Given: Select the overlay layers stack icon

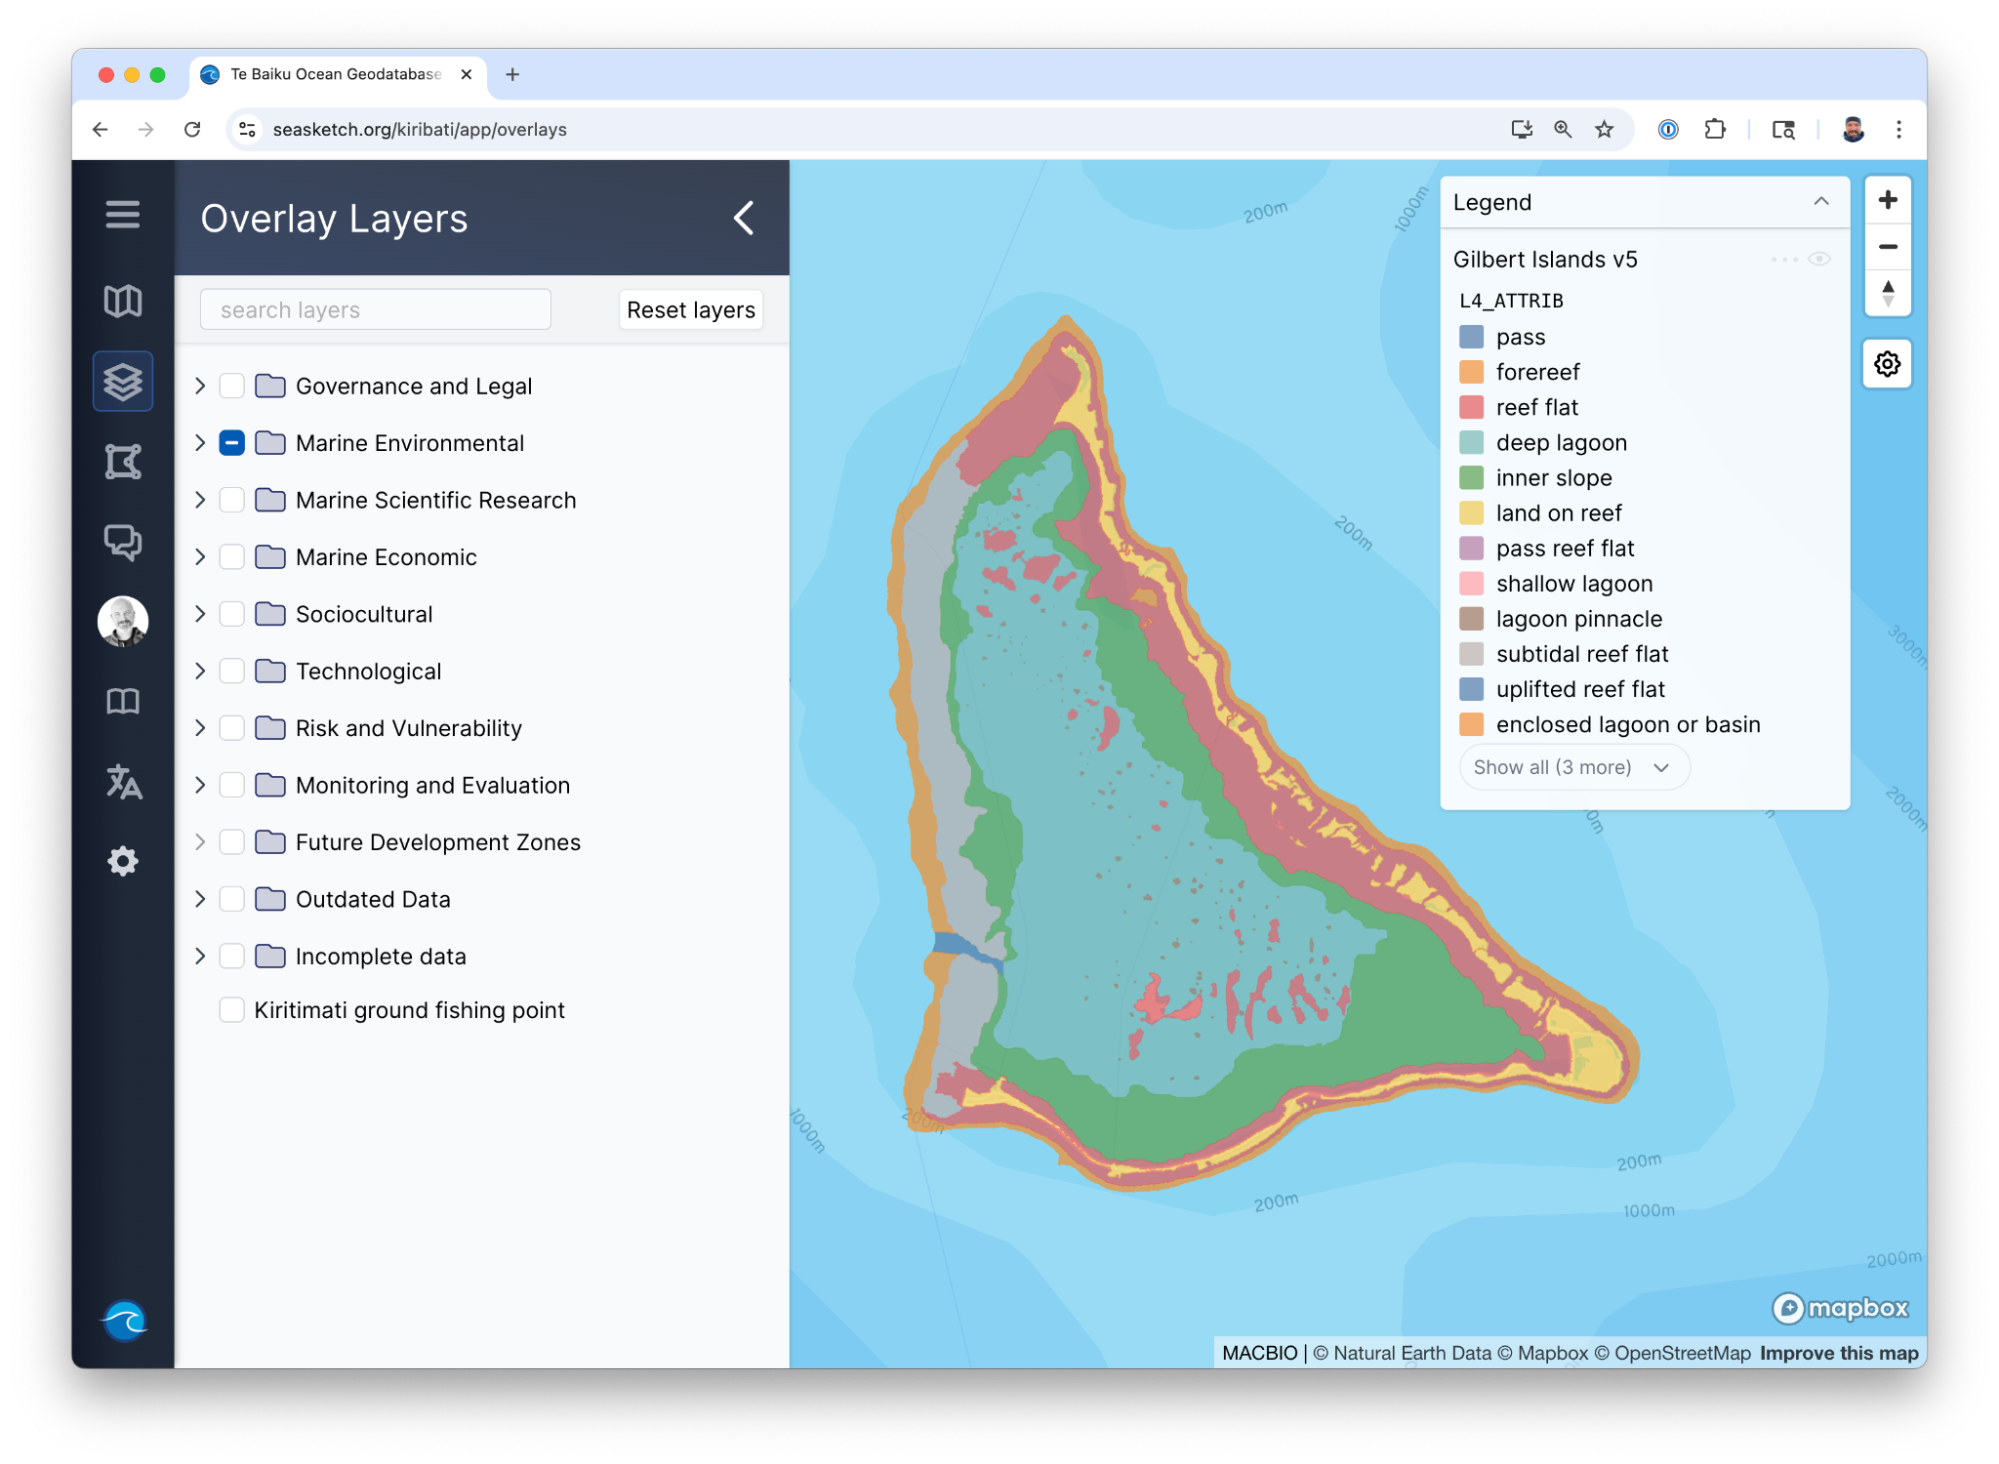Looking at the screenshot, I should [x=122, y=381].
